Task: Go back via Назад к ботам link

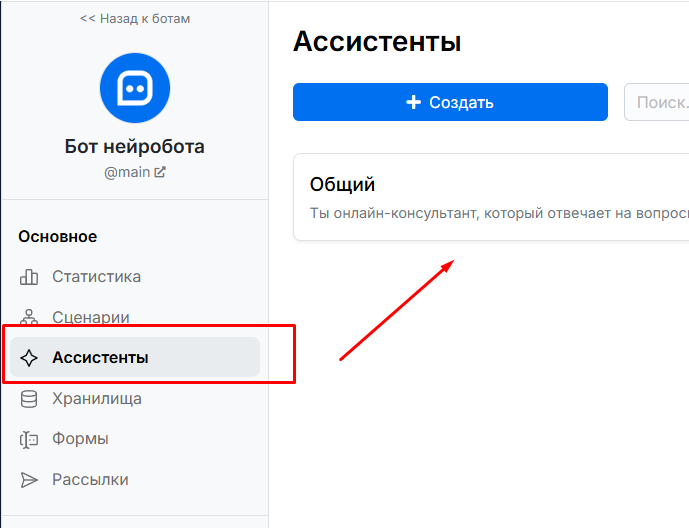Action: (135, 19)
